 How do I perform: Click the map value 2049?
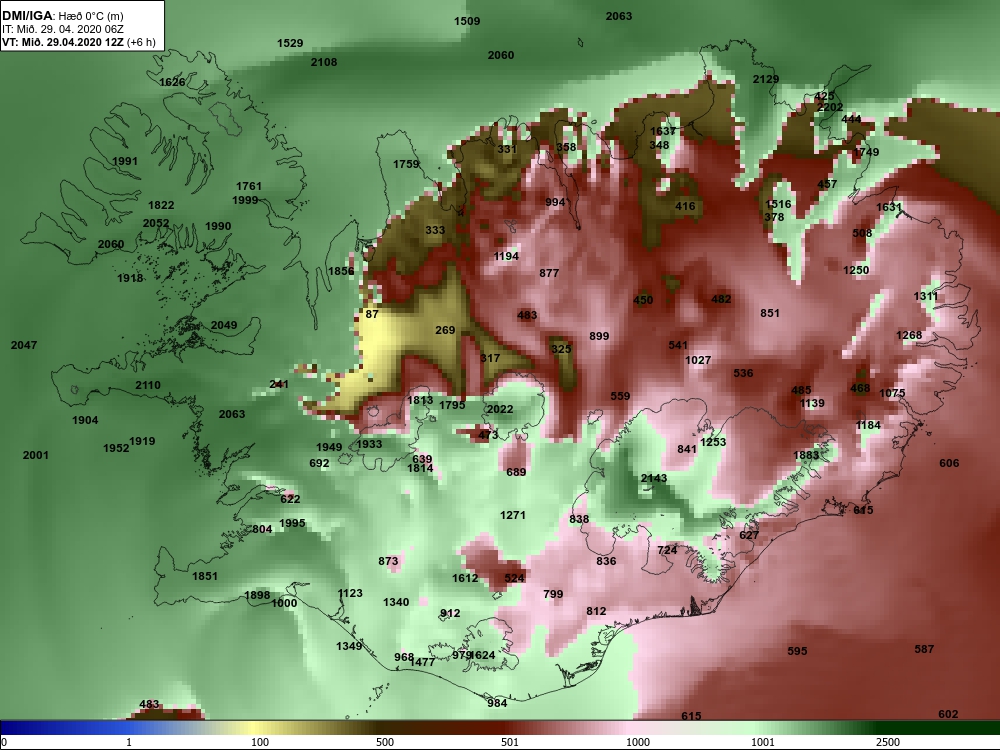(x=224, y=325)
